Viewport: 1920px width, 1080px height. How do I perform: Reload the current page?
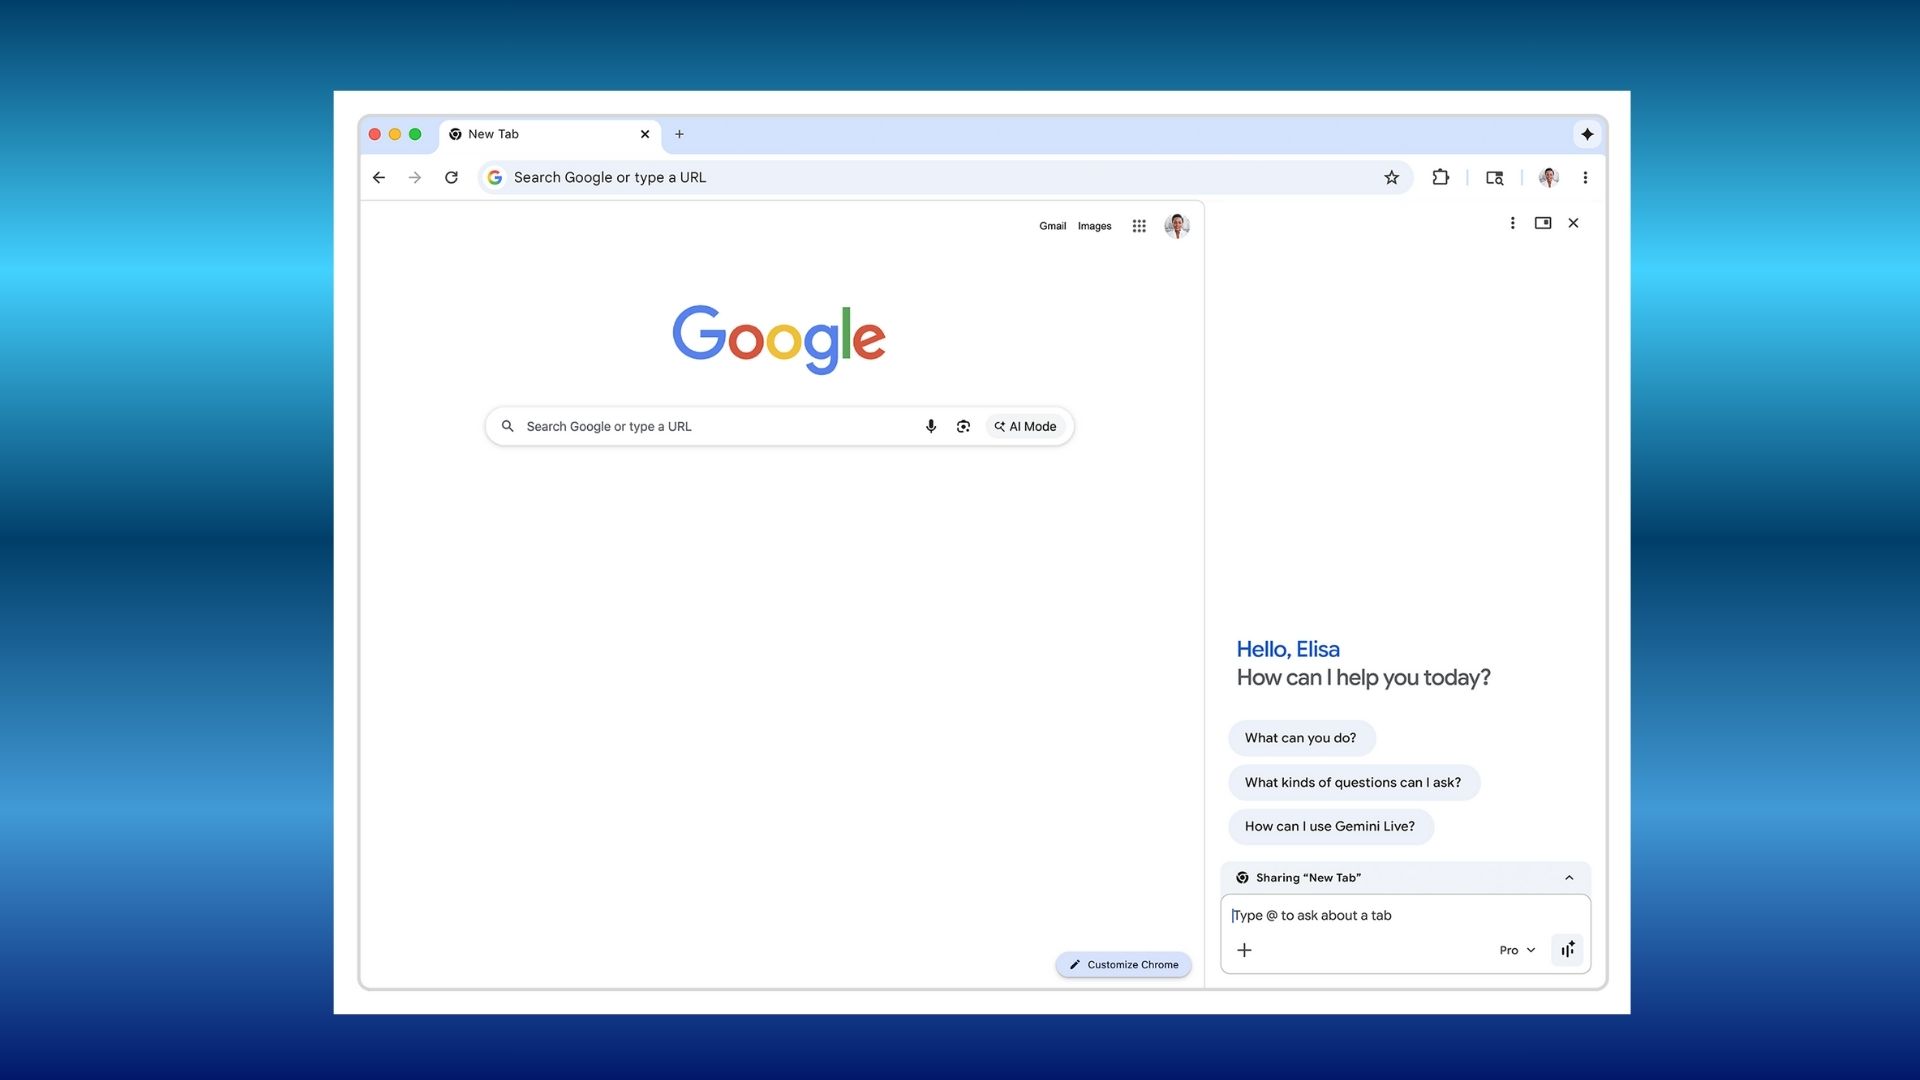pos(451,177)
